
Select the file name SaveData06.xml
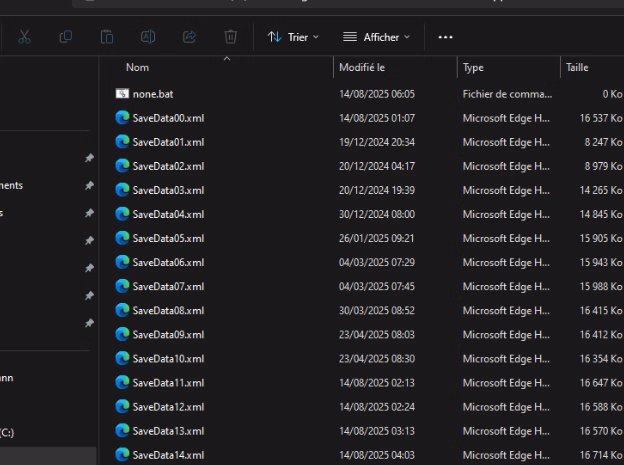[x=168, y=262]
